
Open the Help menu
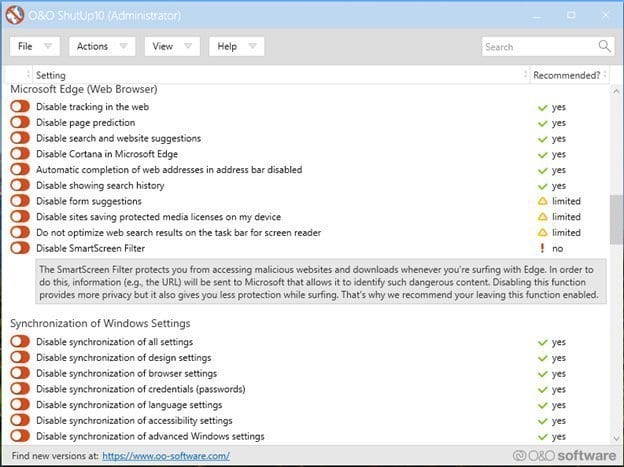tap(236, 46)
